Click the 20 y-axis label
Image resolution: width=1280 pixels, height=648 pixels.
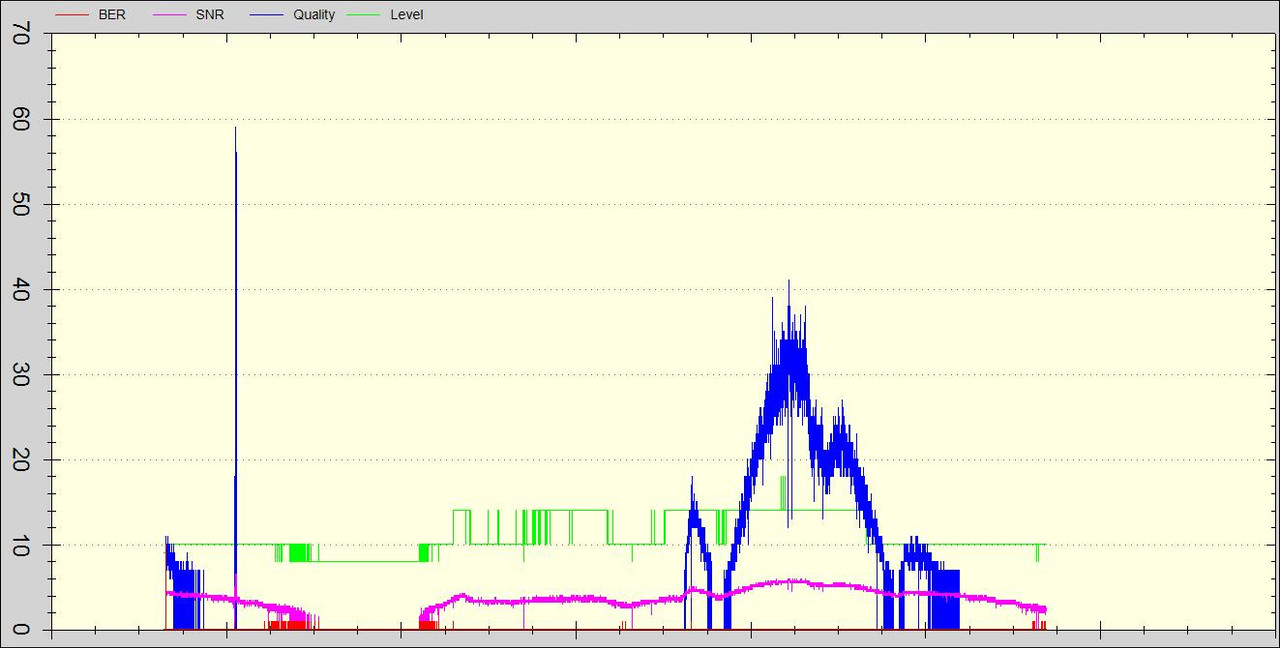19,460
